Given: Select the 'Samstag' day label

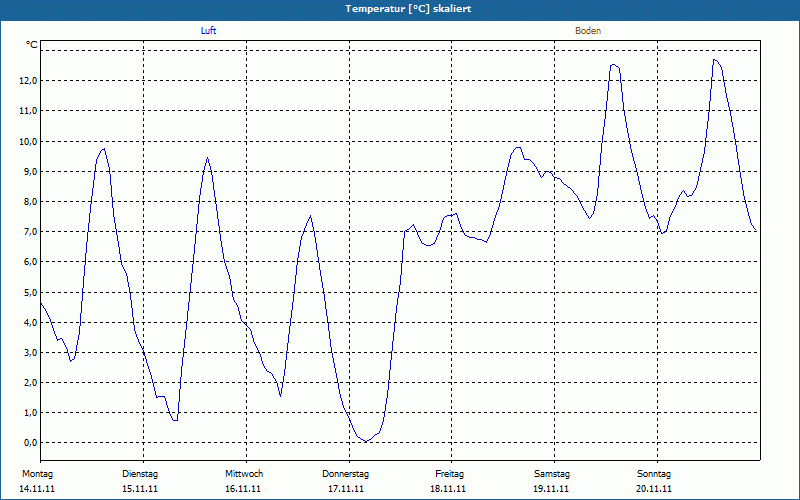Looking at the screenshot, I should click(x=552, y=474).
